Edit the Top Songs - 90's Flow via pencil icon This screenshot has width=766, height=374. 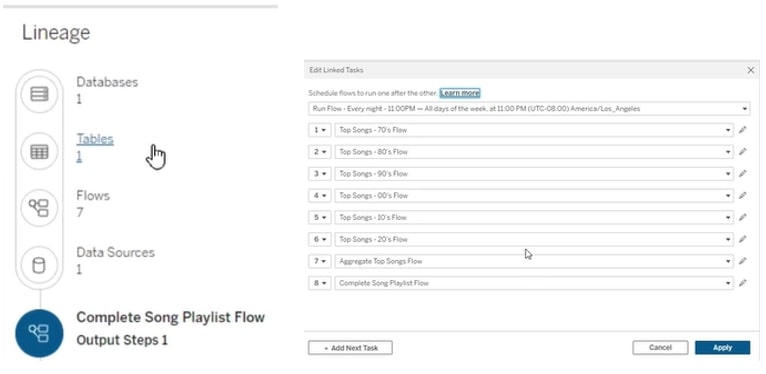pyautogui.click(x=743, y=174)
